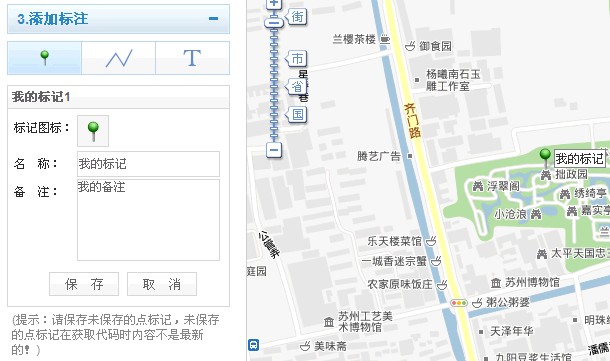Click the bus stop icon on map

253,345
